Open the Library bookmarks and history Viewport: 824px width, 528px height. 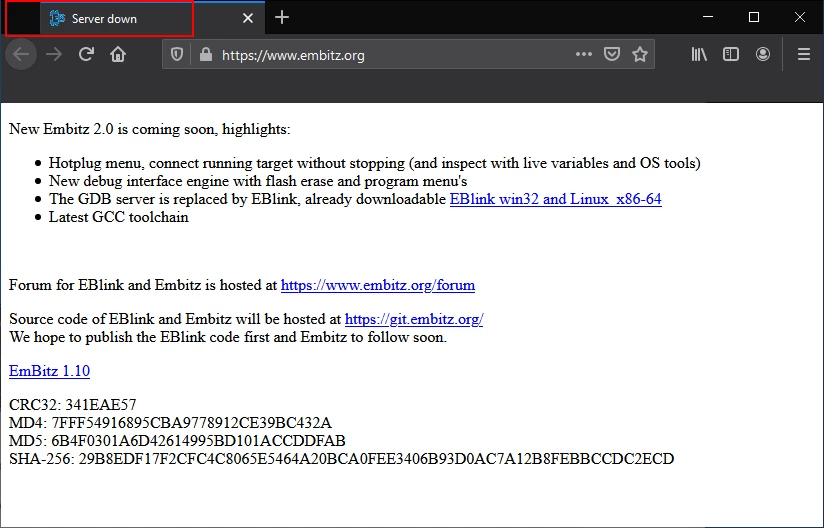699,54
